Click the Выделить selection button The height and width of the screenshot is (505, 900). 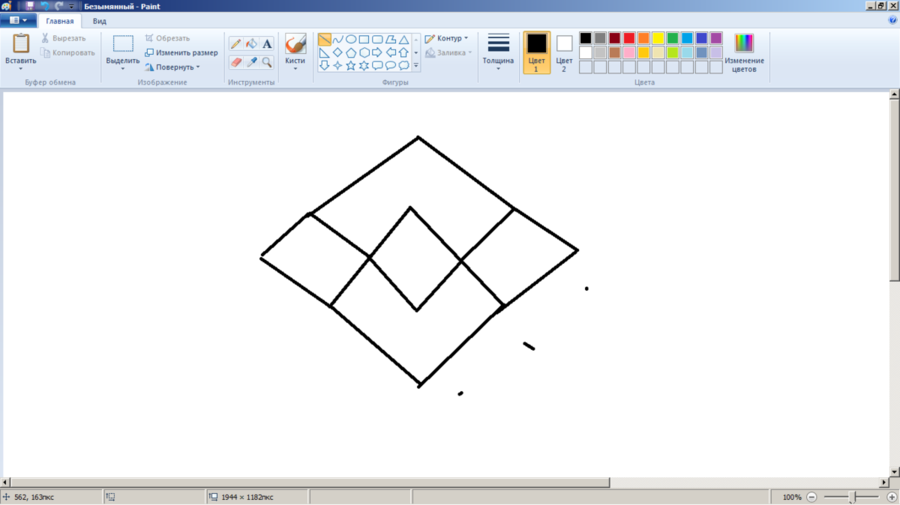pyautogui.click(x=123, y=48)
